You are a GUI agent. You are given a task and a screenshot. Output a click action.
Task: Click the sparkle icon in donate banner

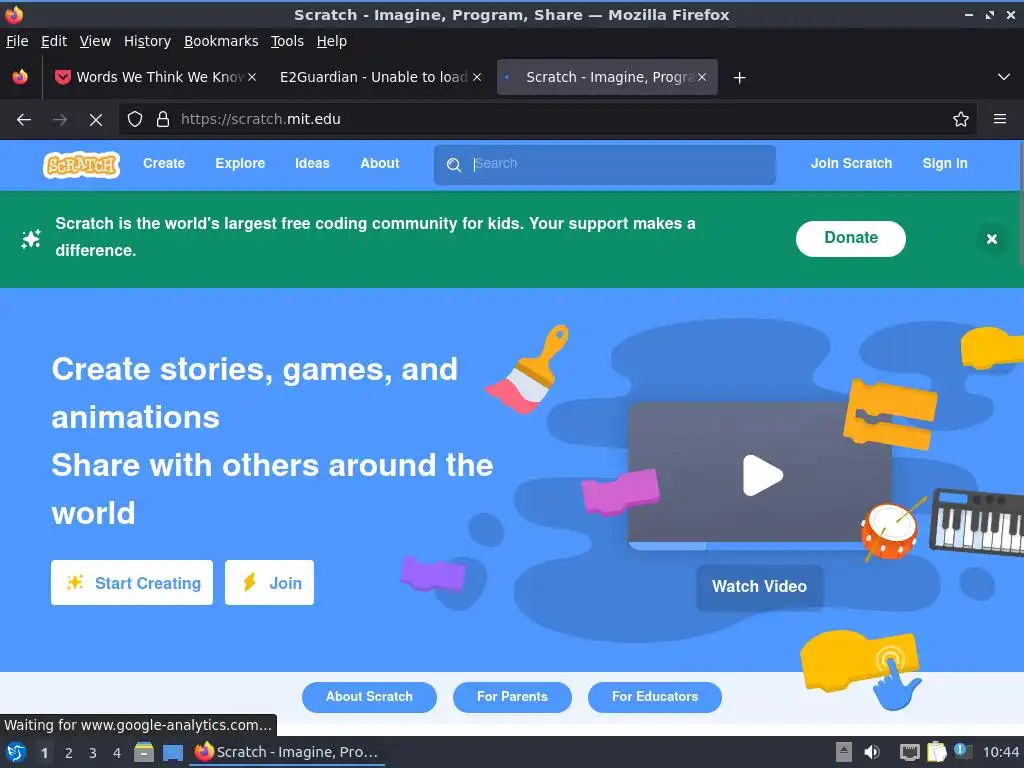click(31, 239)
